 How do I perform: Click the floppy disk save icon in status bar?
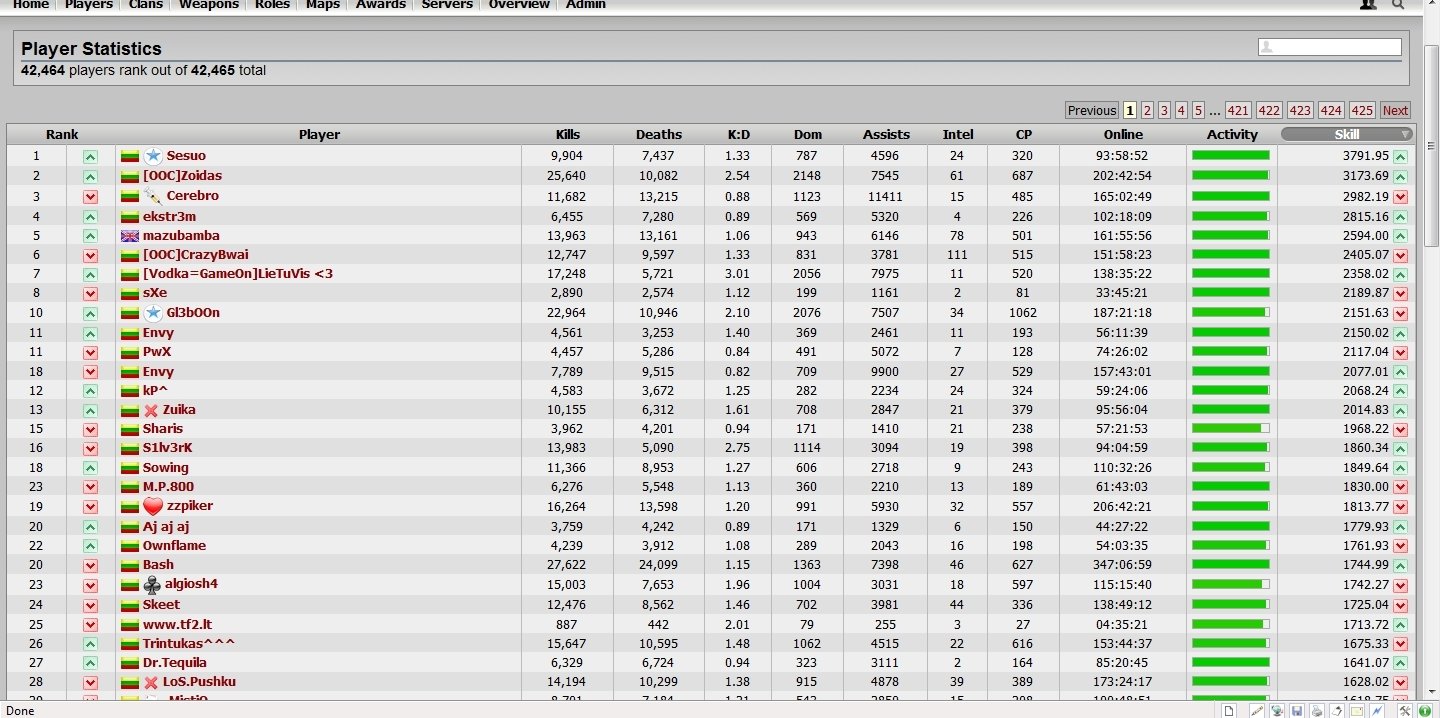(x=1296, y=710)
